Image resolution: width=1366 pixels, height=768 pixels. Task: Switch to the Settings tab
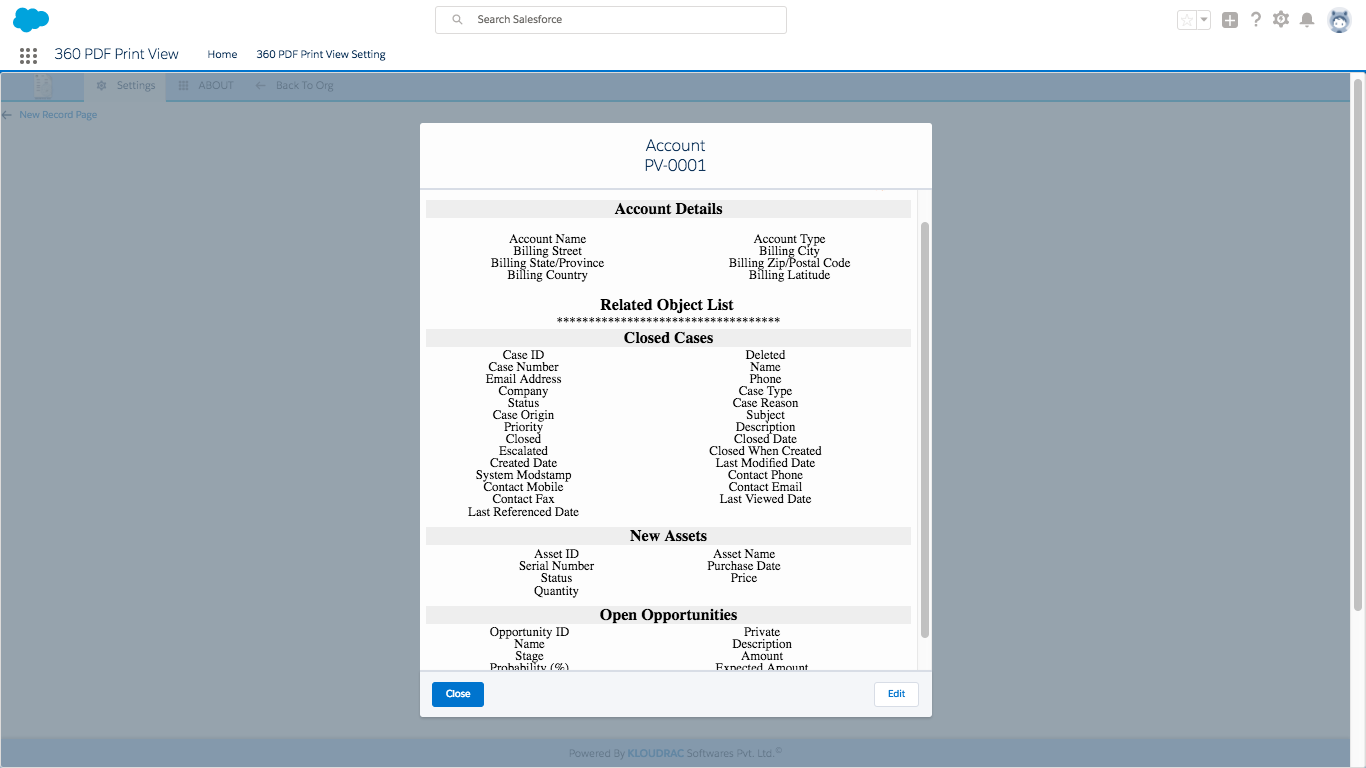(126, 86)
